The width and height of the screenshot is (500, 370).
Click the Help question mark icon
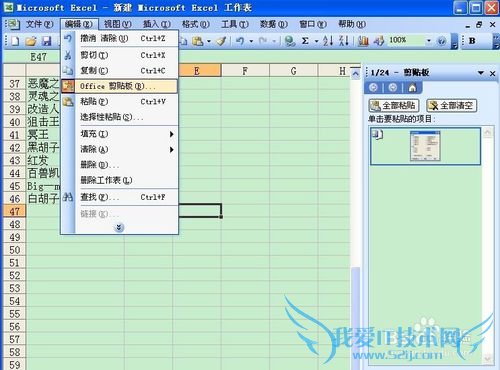pyautogui.click(x=442, y=41)
